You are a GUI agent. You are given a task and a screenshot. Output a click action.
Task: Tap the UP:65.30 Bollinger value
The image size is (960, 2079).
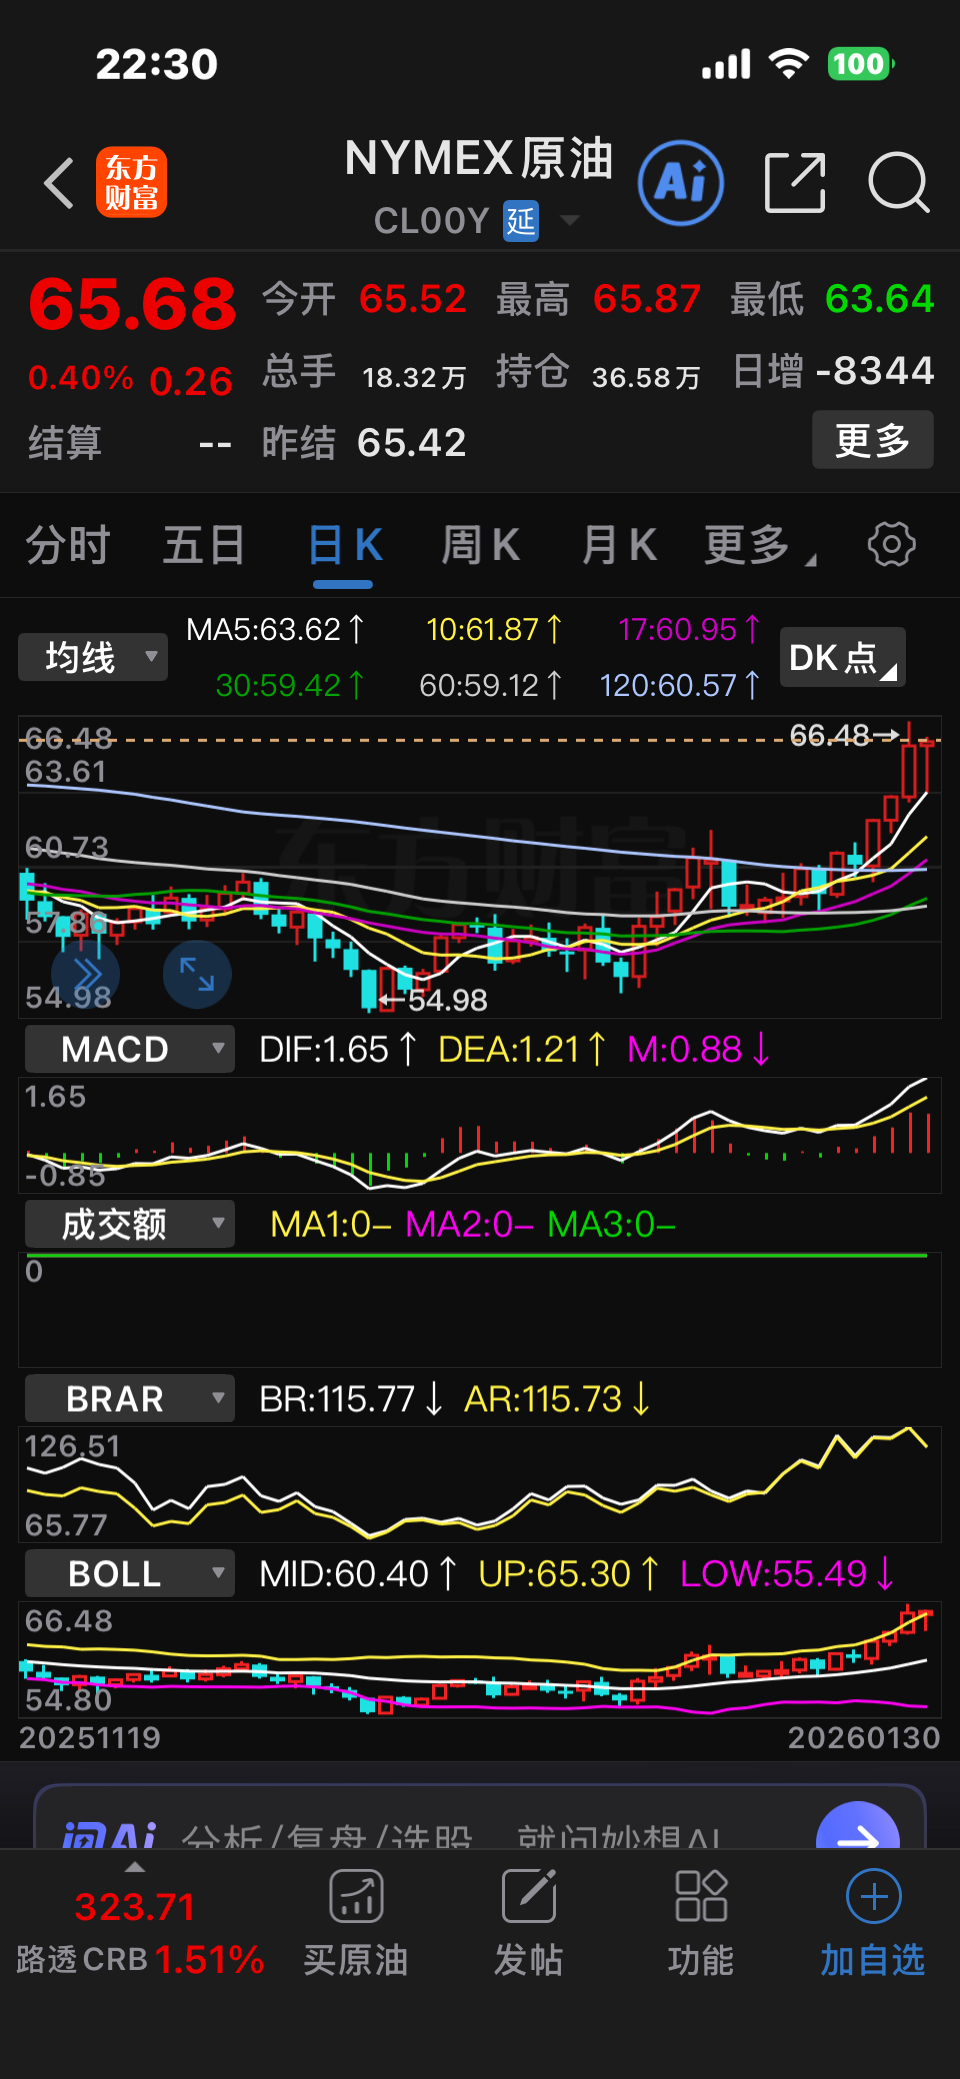[568, 1573]
